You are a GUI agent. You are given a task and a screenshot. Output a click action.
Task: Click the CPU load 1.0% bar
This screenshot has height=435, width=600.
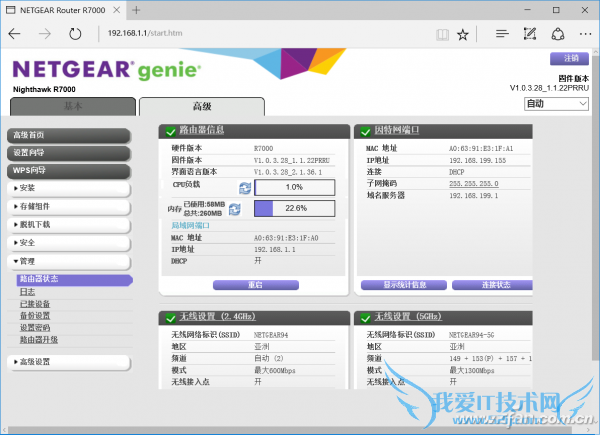pos(295,187)
